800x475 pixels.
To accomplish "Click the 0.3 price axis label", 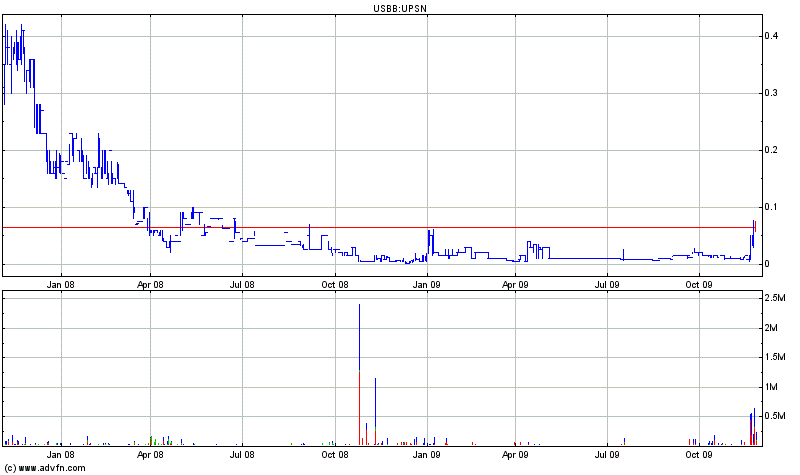I will [772, 93].
